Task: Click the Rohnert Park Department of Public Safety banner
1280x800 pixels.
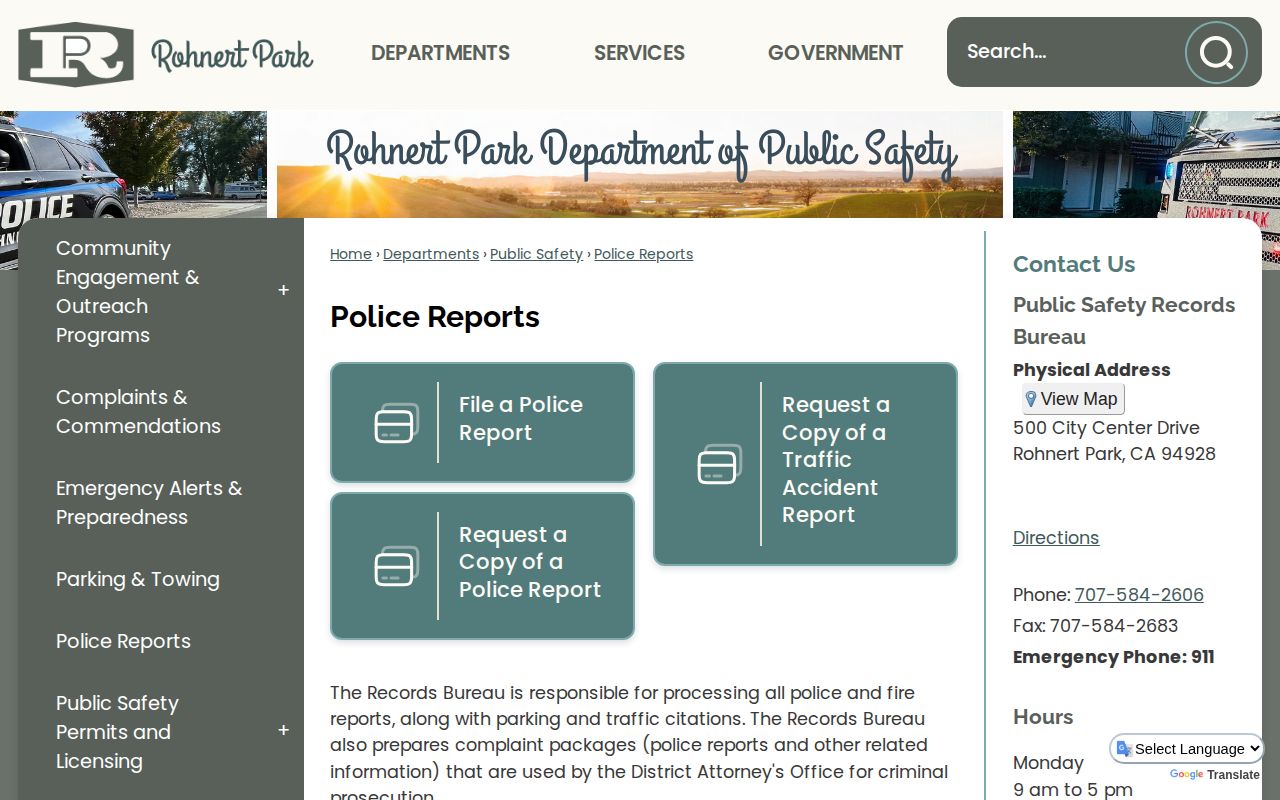Action: [x=640, y=164]
